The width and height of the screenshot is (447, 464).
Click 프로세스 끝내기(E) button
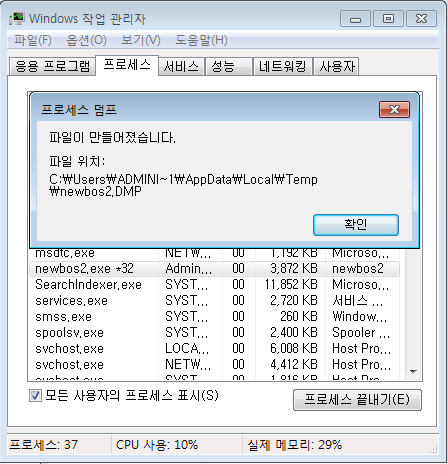click(357, 400)
